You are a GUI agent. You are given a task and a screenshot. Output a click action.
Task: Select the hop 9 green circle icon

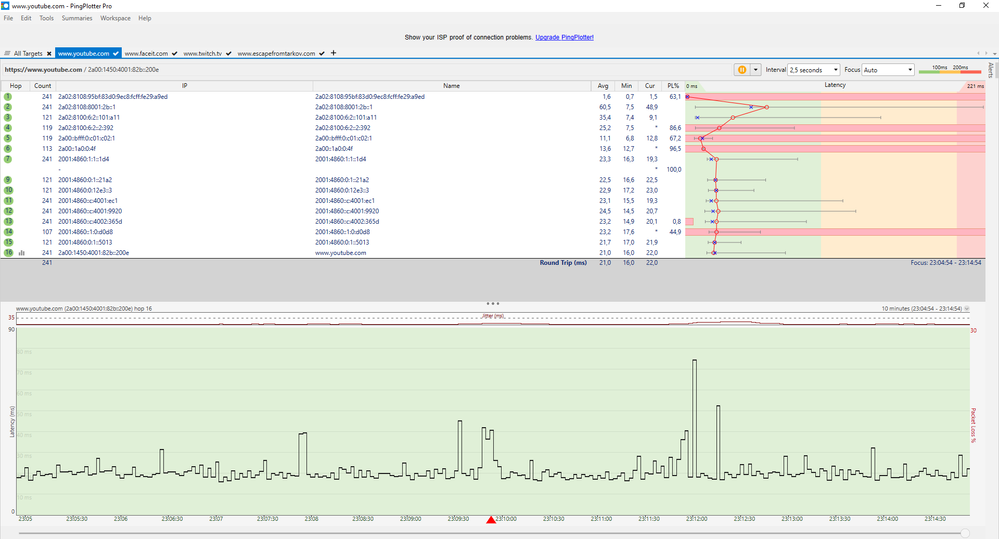click(8, 180)
